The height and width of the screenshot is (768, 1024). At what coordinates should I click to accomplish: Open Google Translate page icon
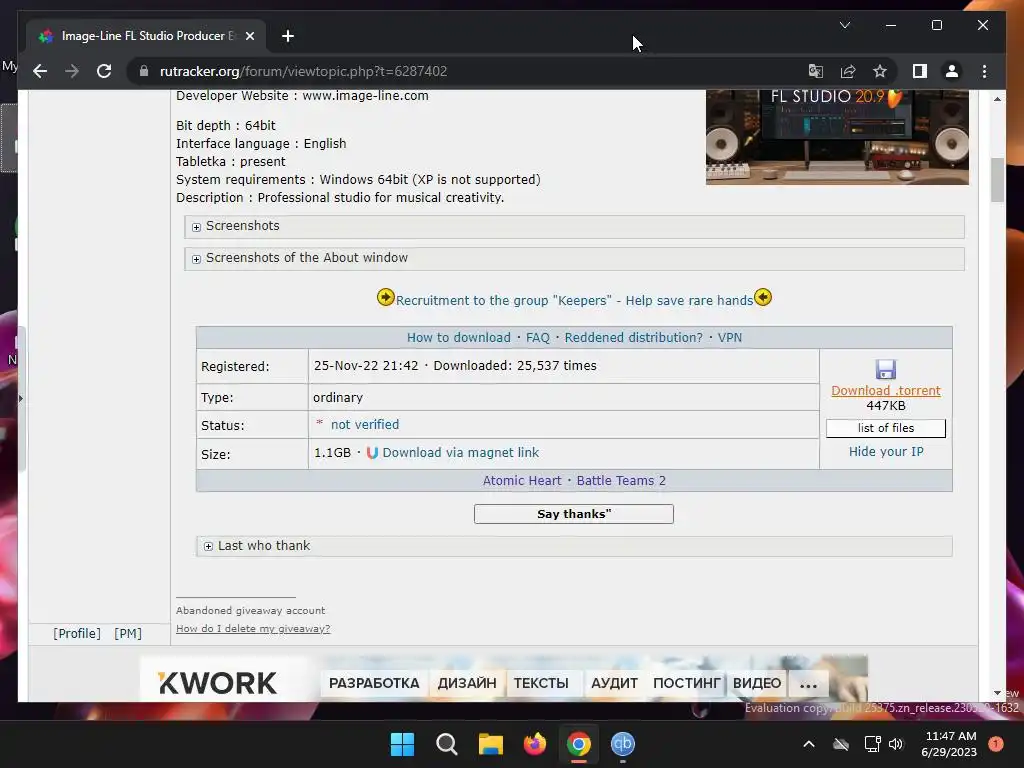click(816, 71)
